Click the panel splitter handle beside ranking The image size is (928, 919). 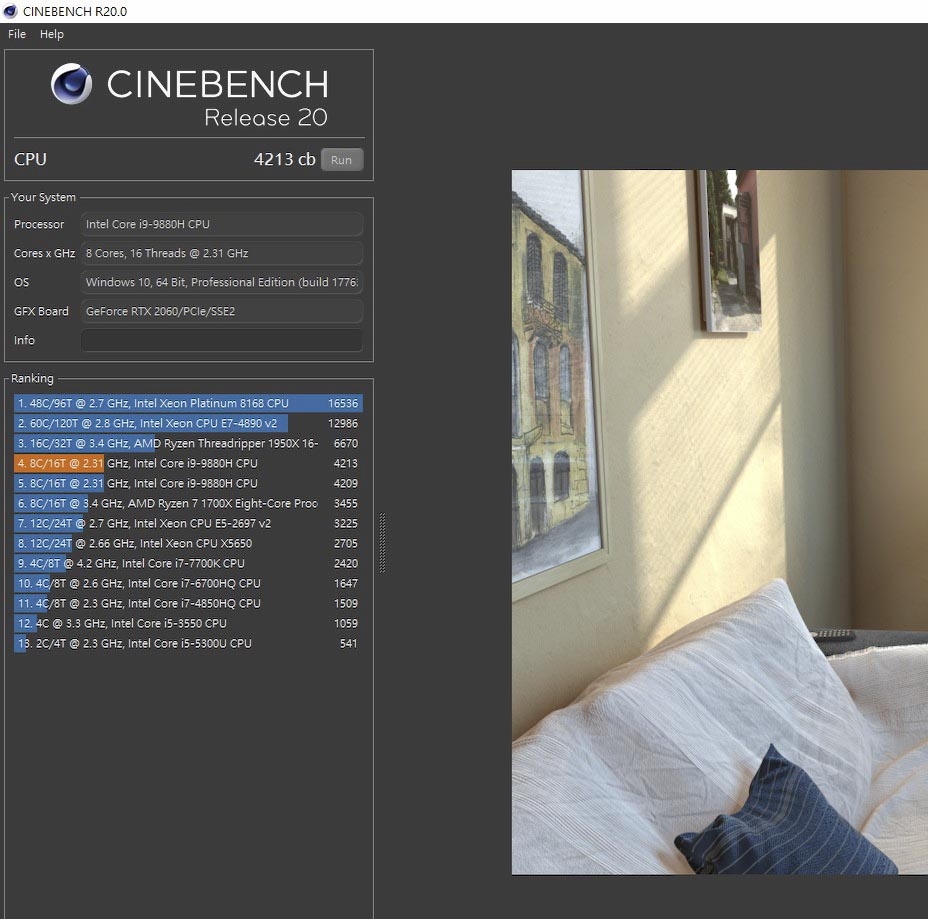(382, 543)
